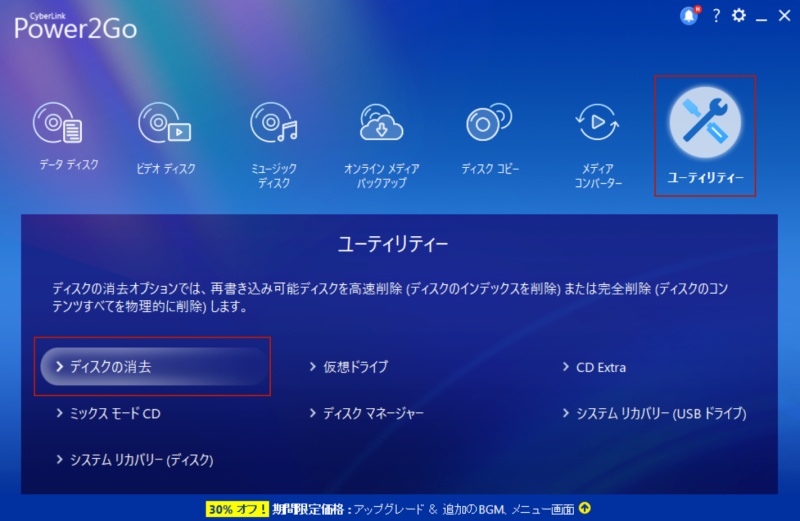Open ディスク マネージャー disc manager
The image size is (800, 521).
366,413
